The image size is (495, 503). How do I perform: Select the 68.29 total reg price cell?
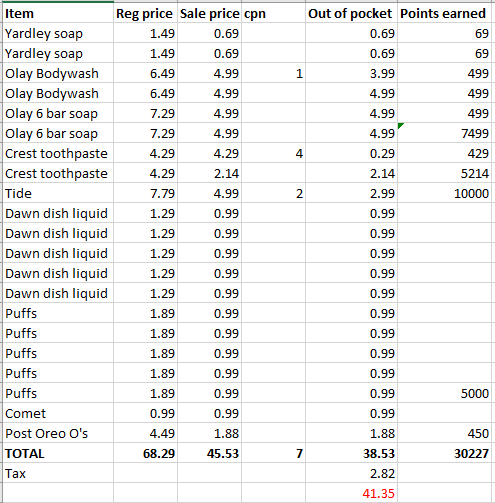click(x=145, y=453)
